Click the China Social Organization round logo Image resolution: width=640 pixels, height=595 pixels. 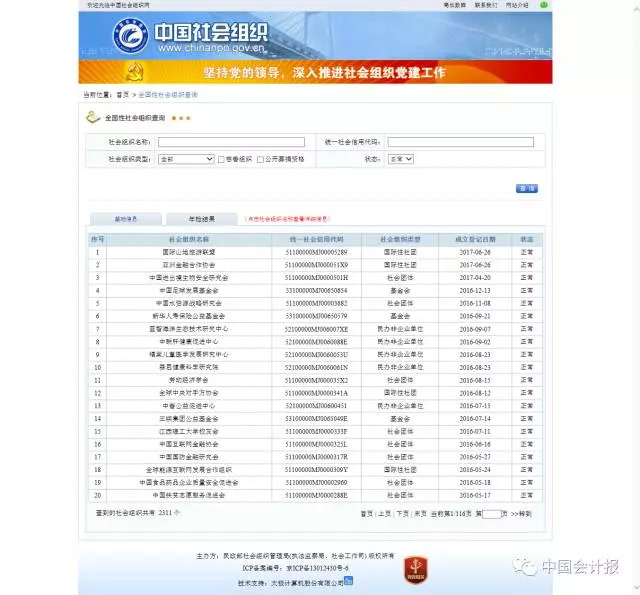(x=130, y=36)
